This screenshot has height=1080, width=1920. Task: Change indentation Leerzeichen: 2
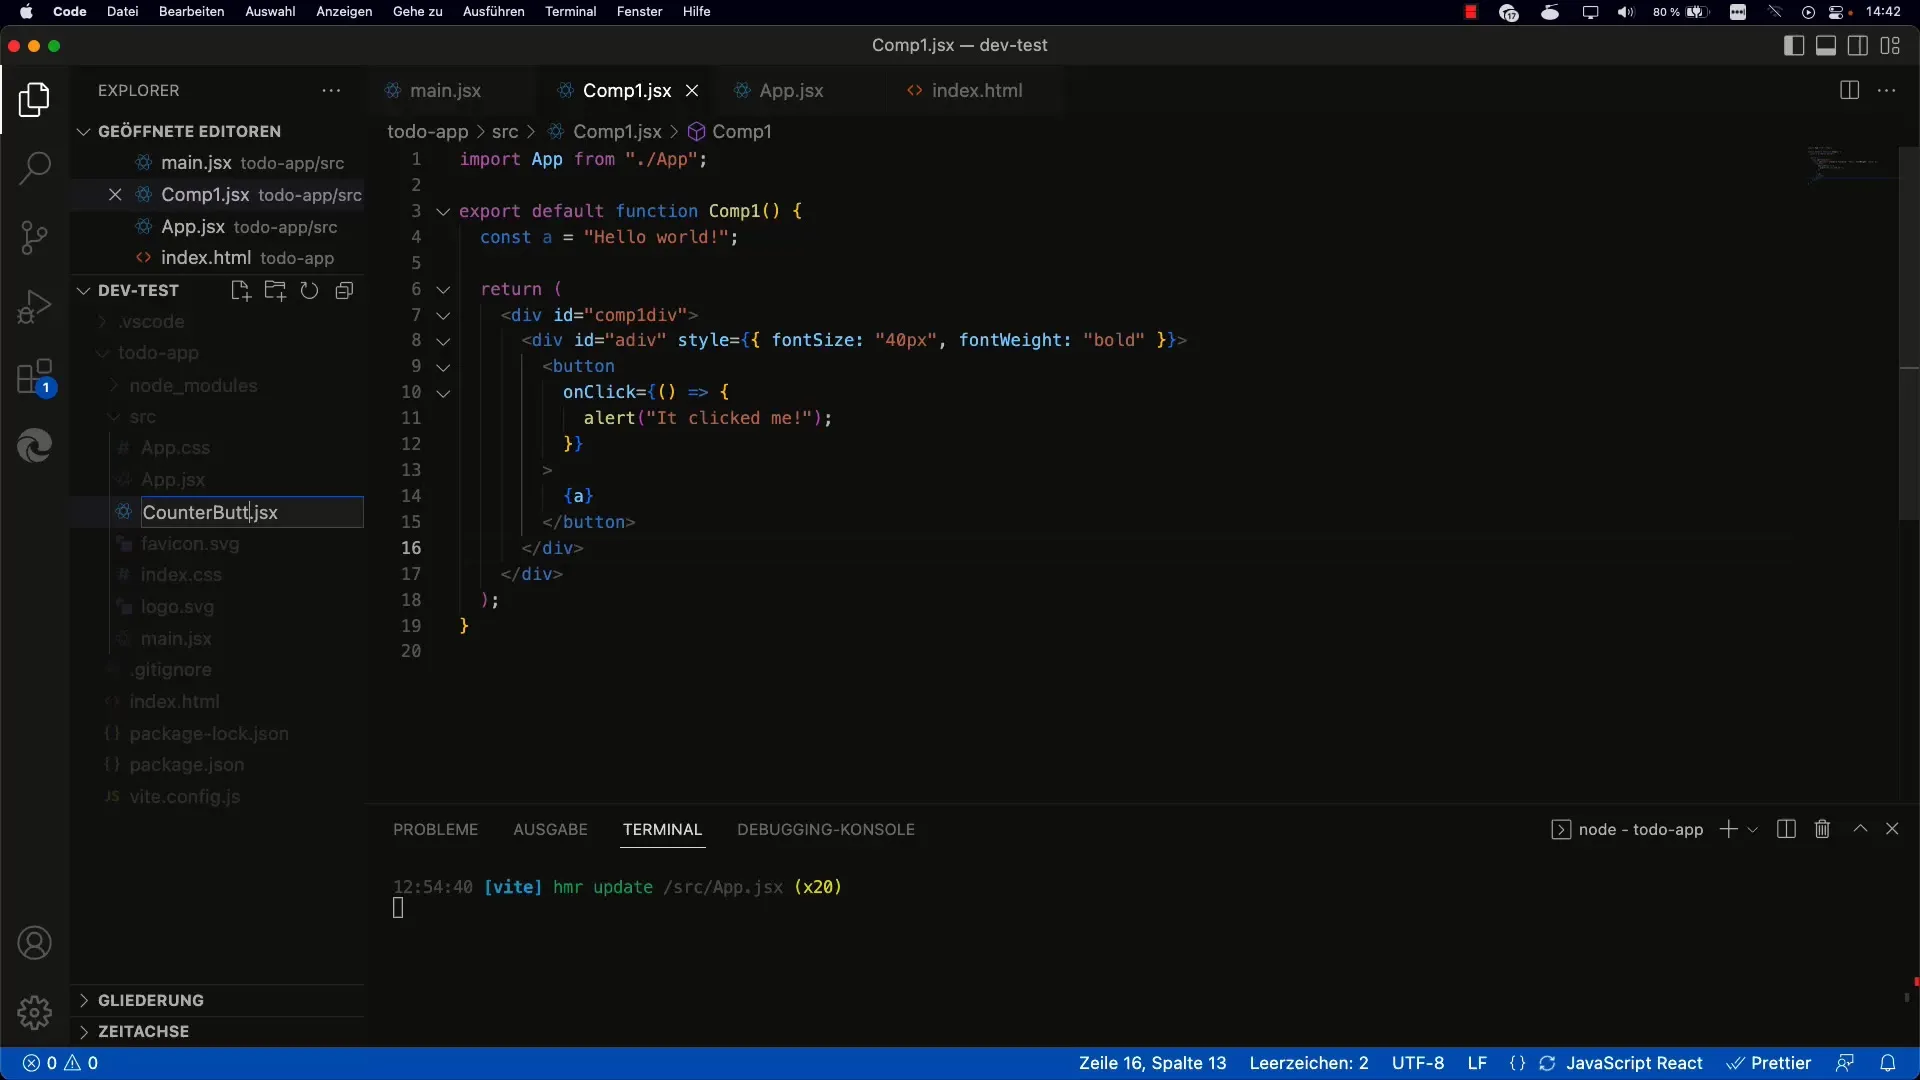tap(1308, 1063)
